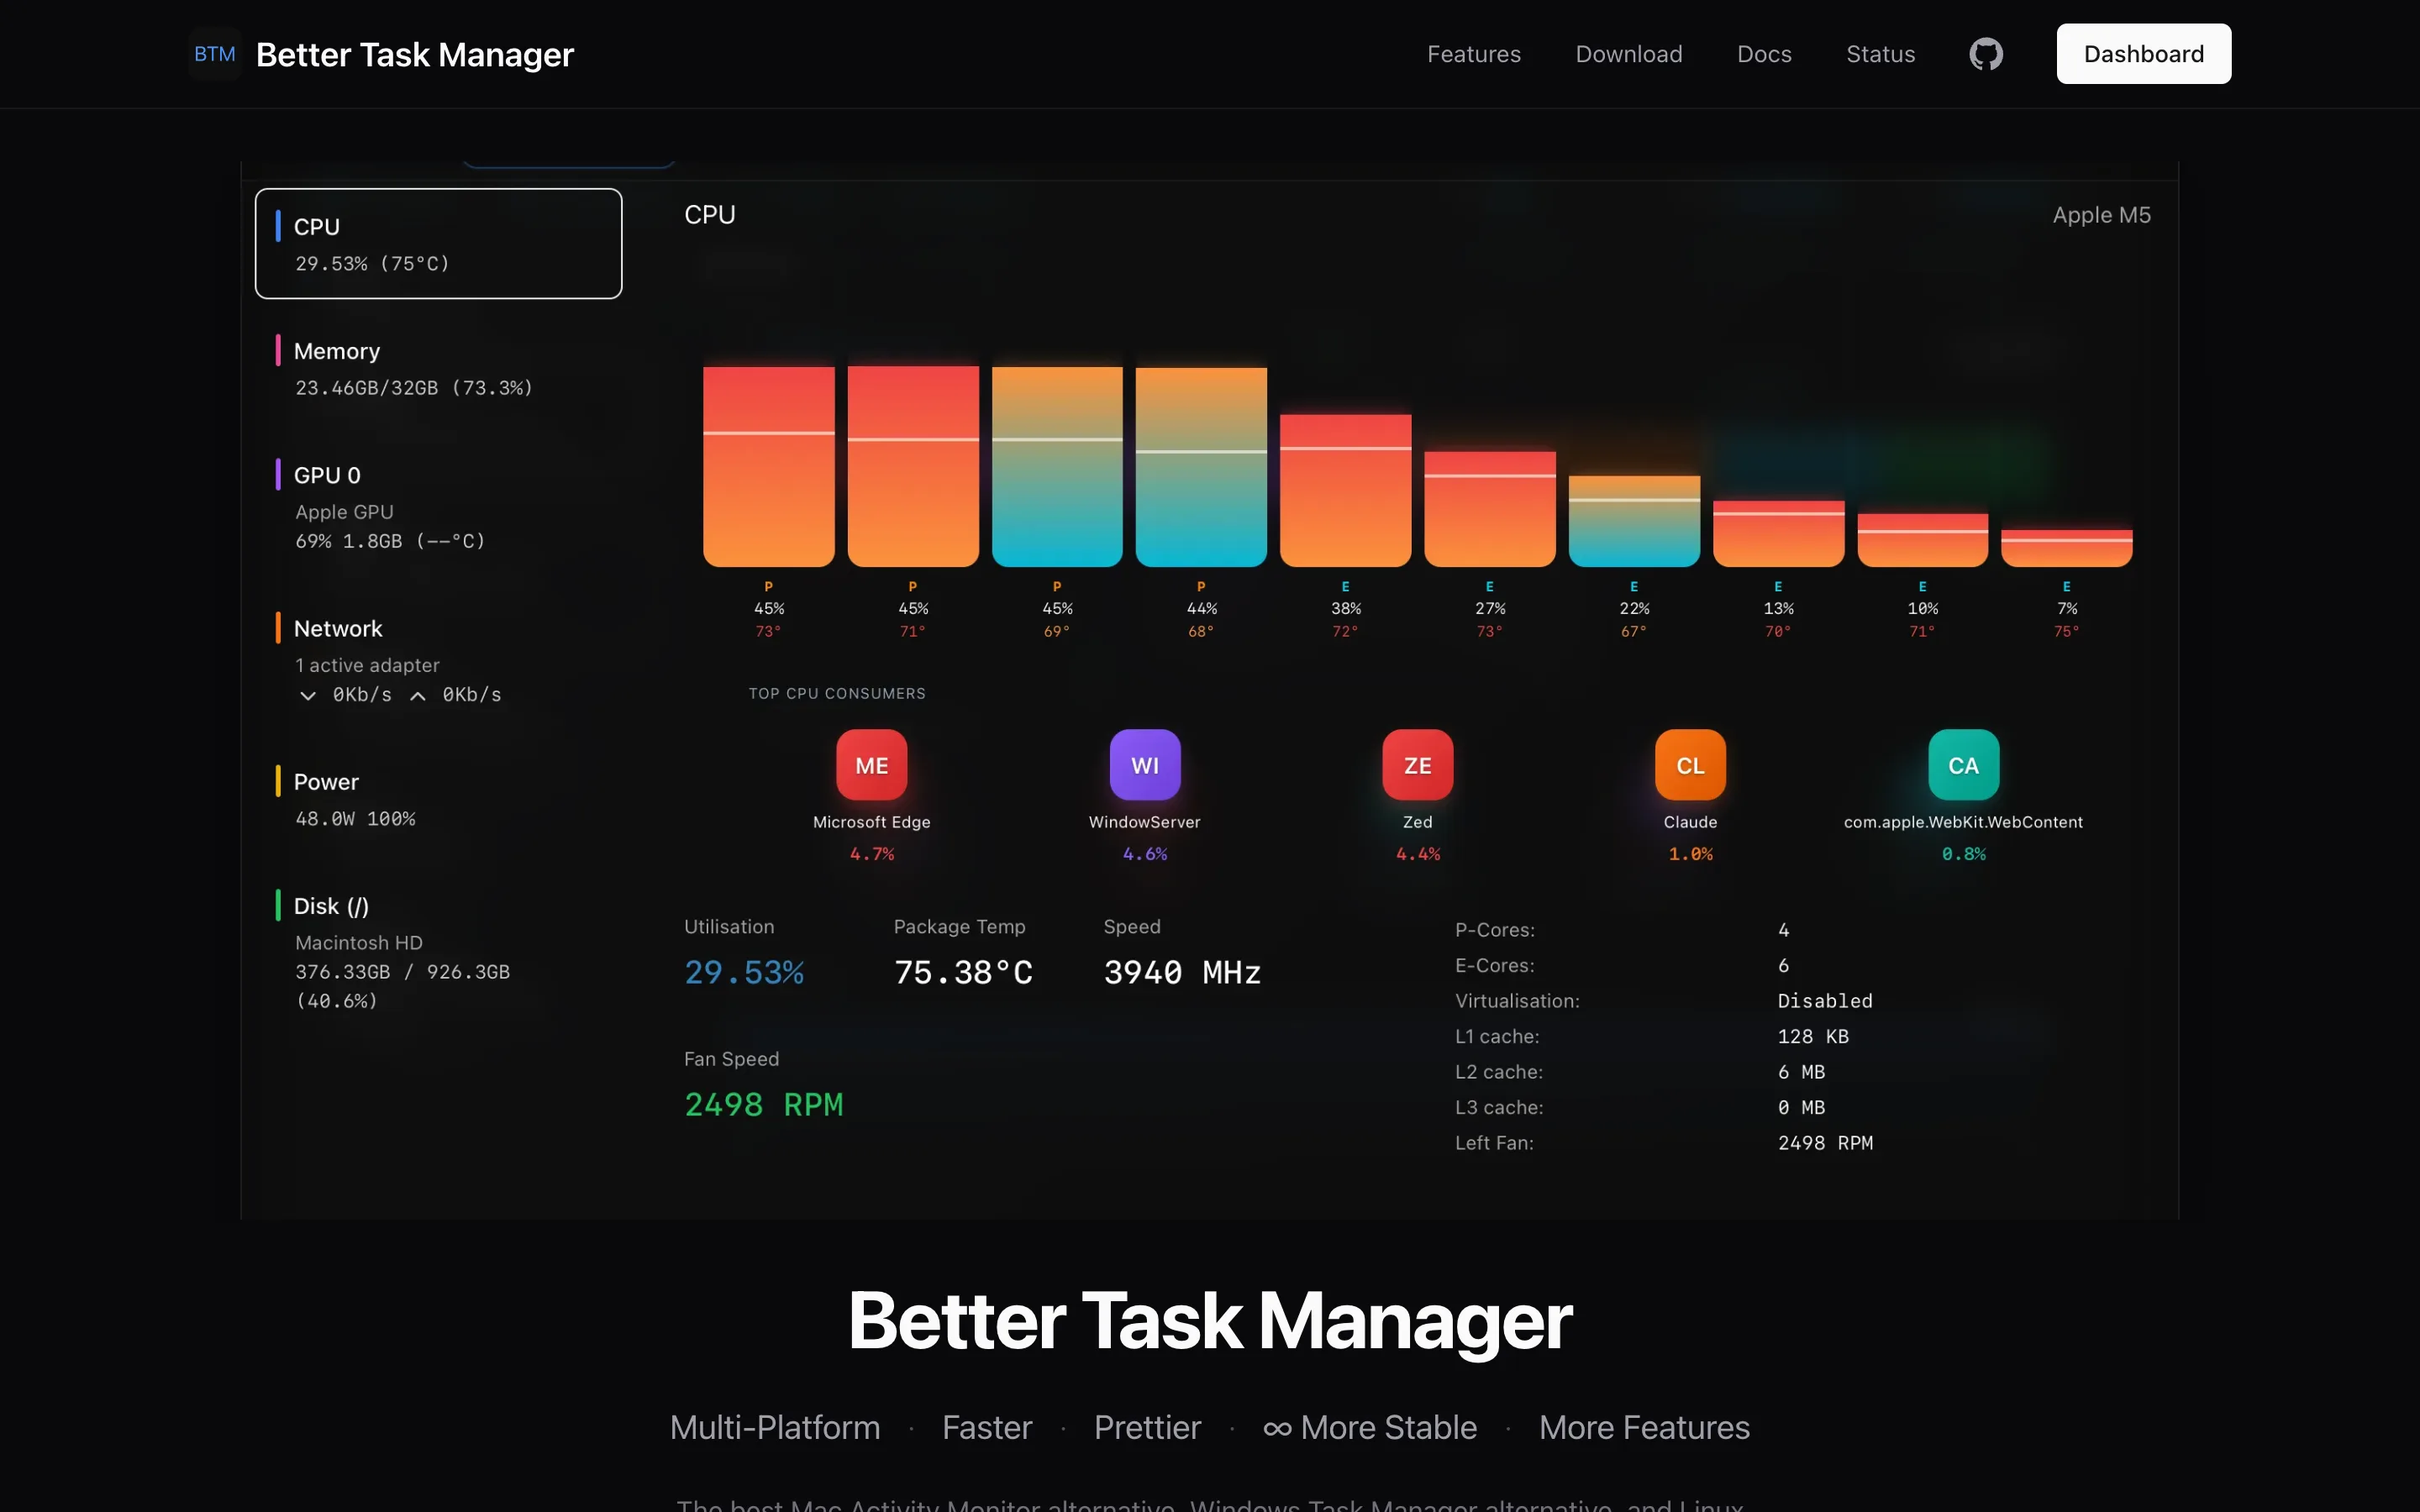Click the E-core bar at 22%
The height and width of the screenshot is (1512, 2420).
(1634, 521)
